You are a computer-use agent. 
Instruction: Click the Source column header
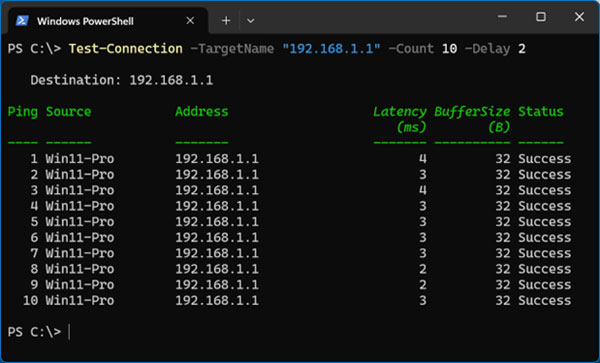point(68,112)
